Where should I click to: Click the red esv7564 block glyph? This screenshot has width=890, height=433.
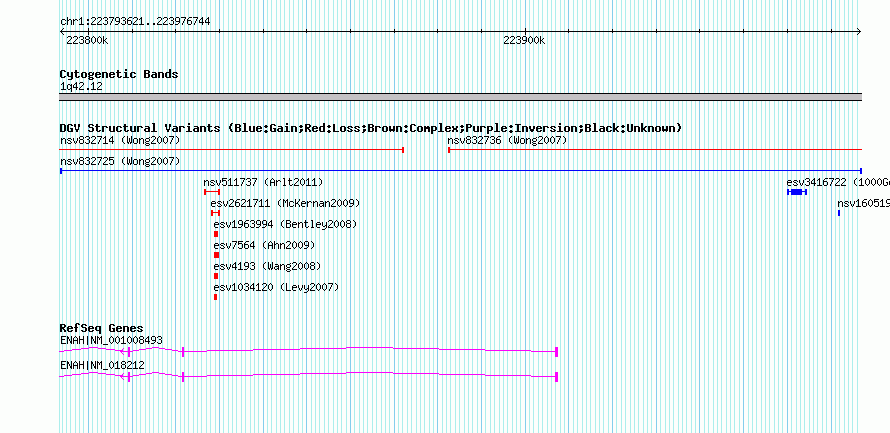tap(216, 255)
